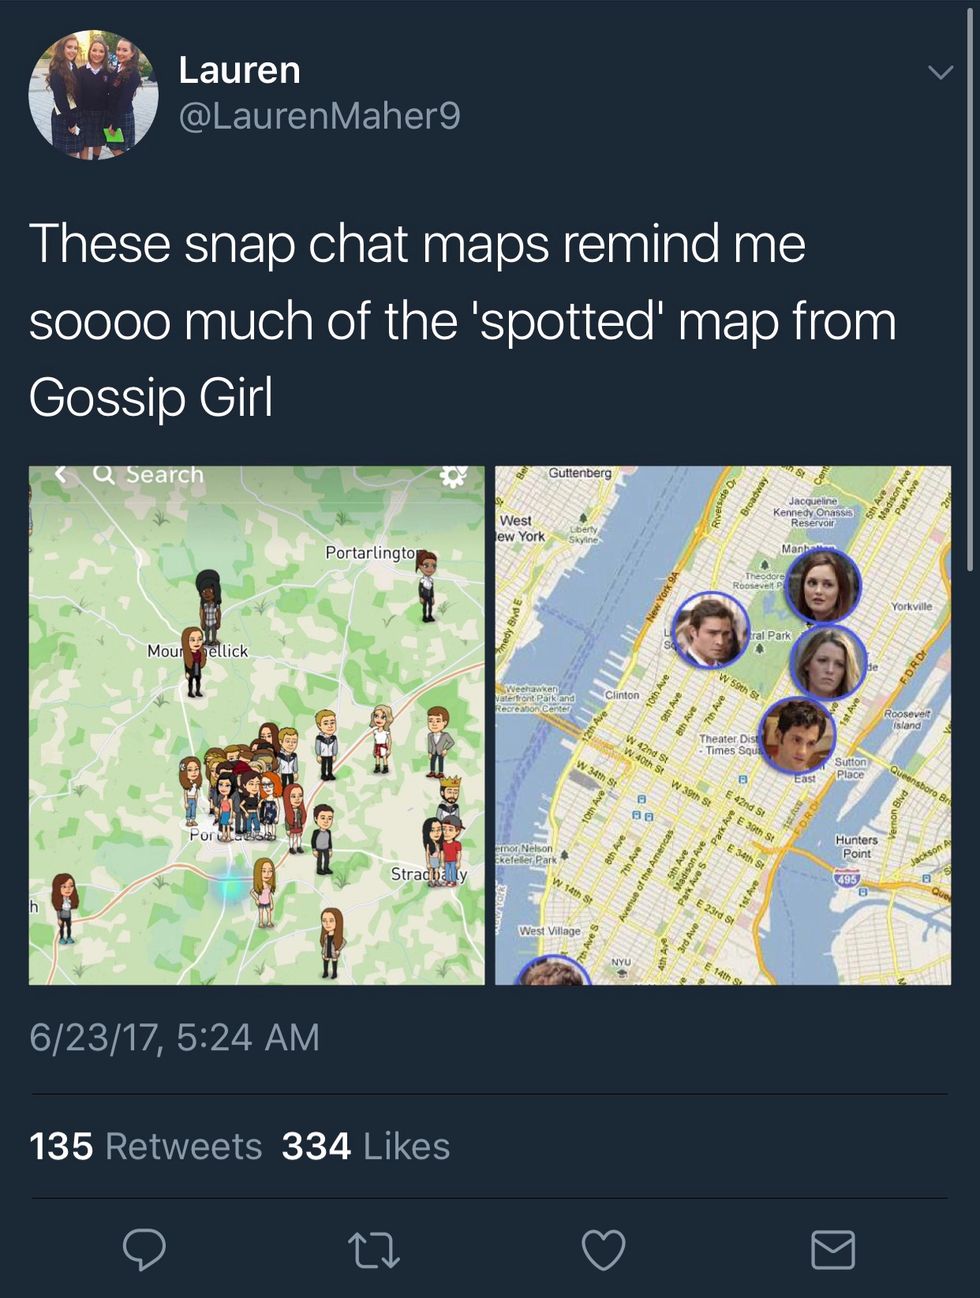This screenshot has width=980, height=1298.
Task: Share tweet via envelope message icon
Action: [x=832, y=1250]
